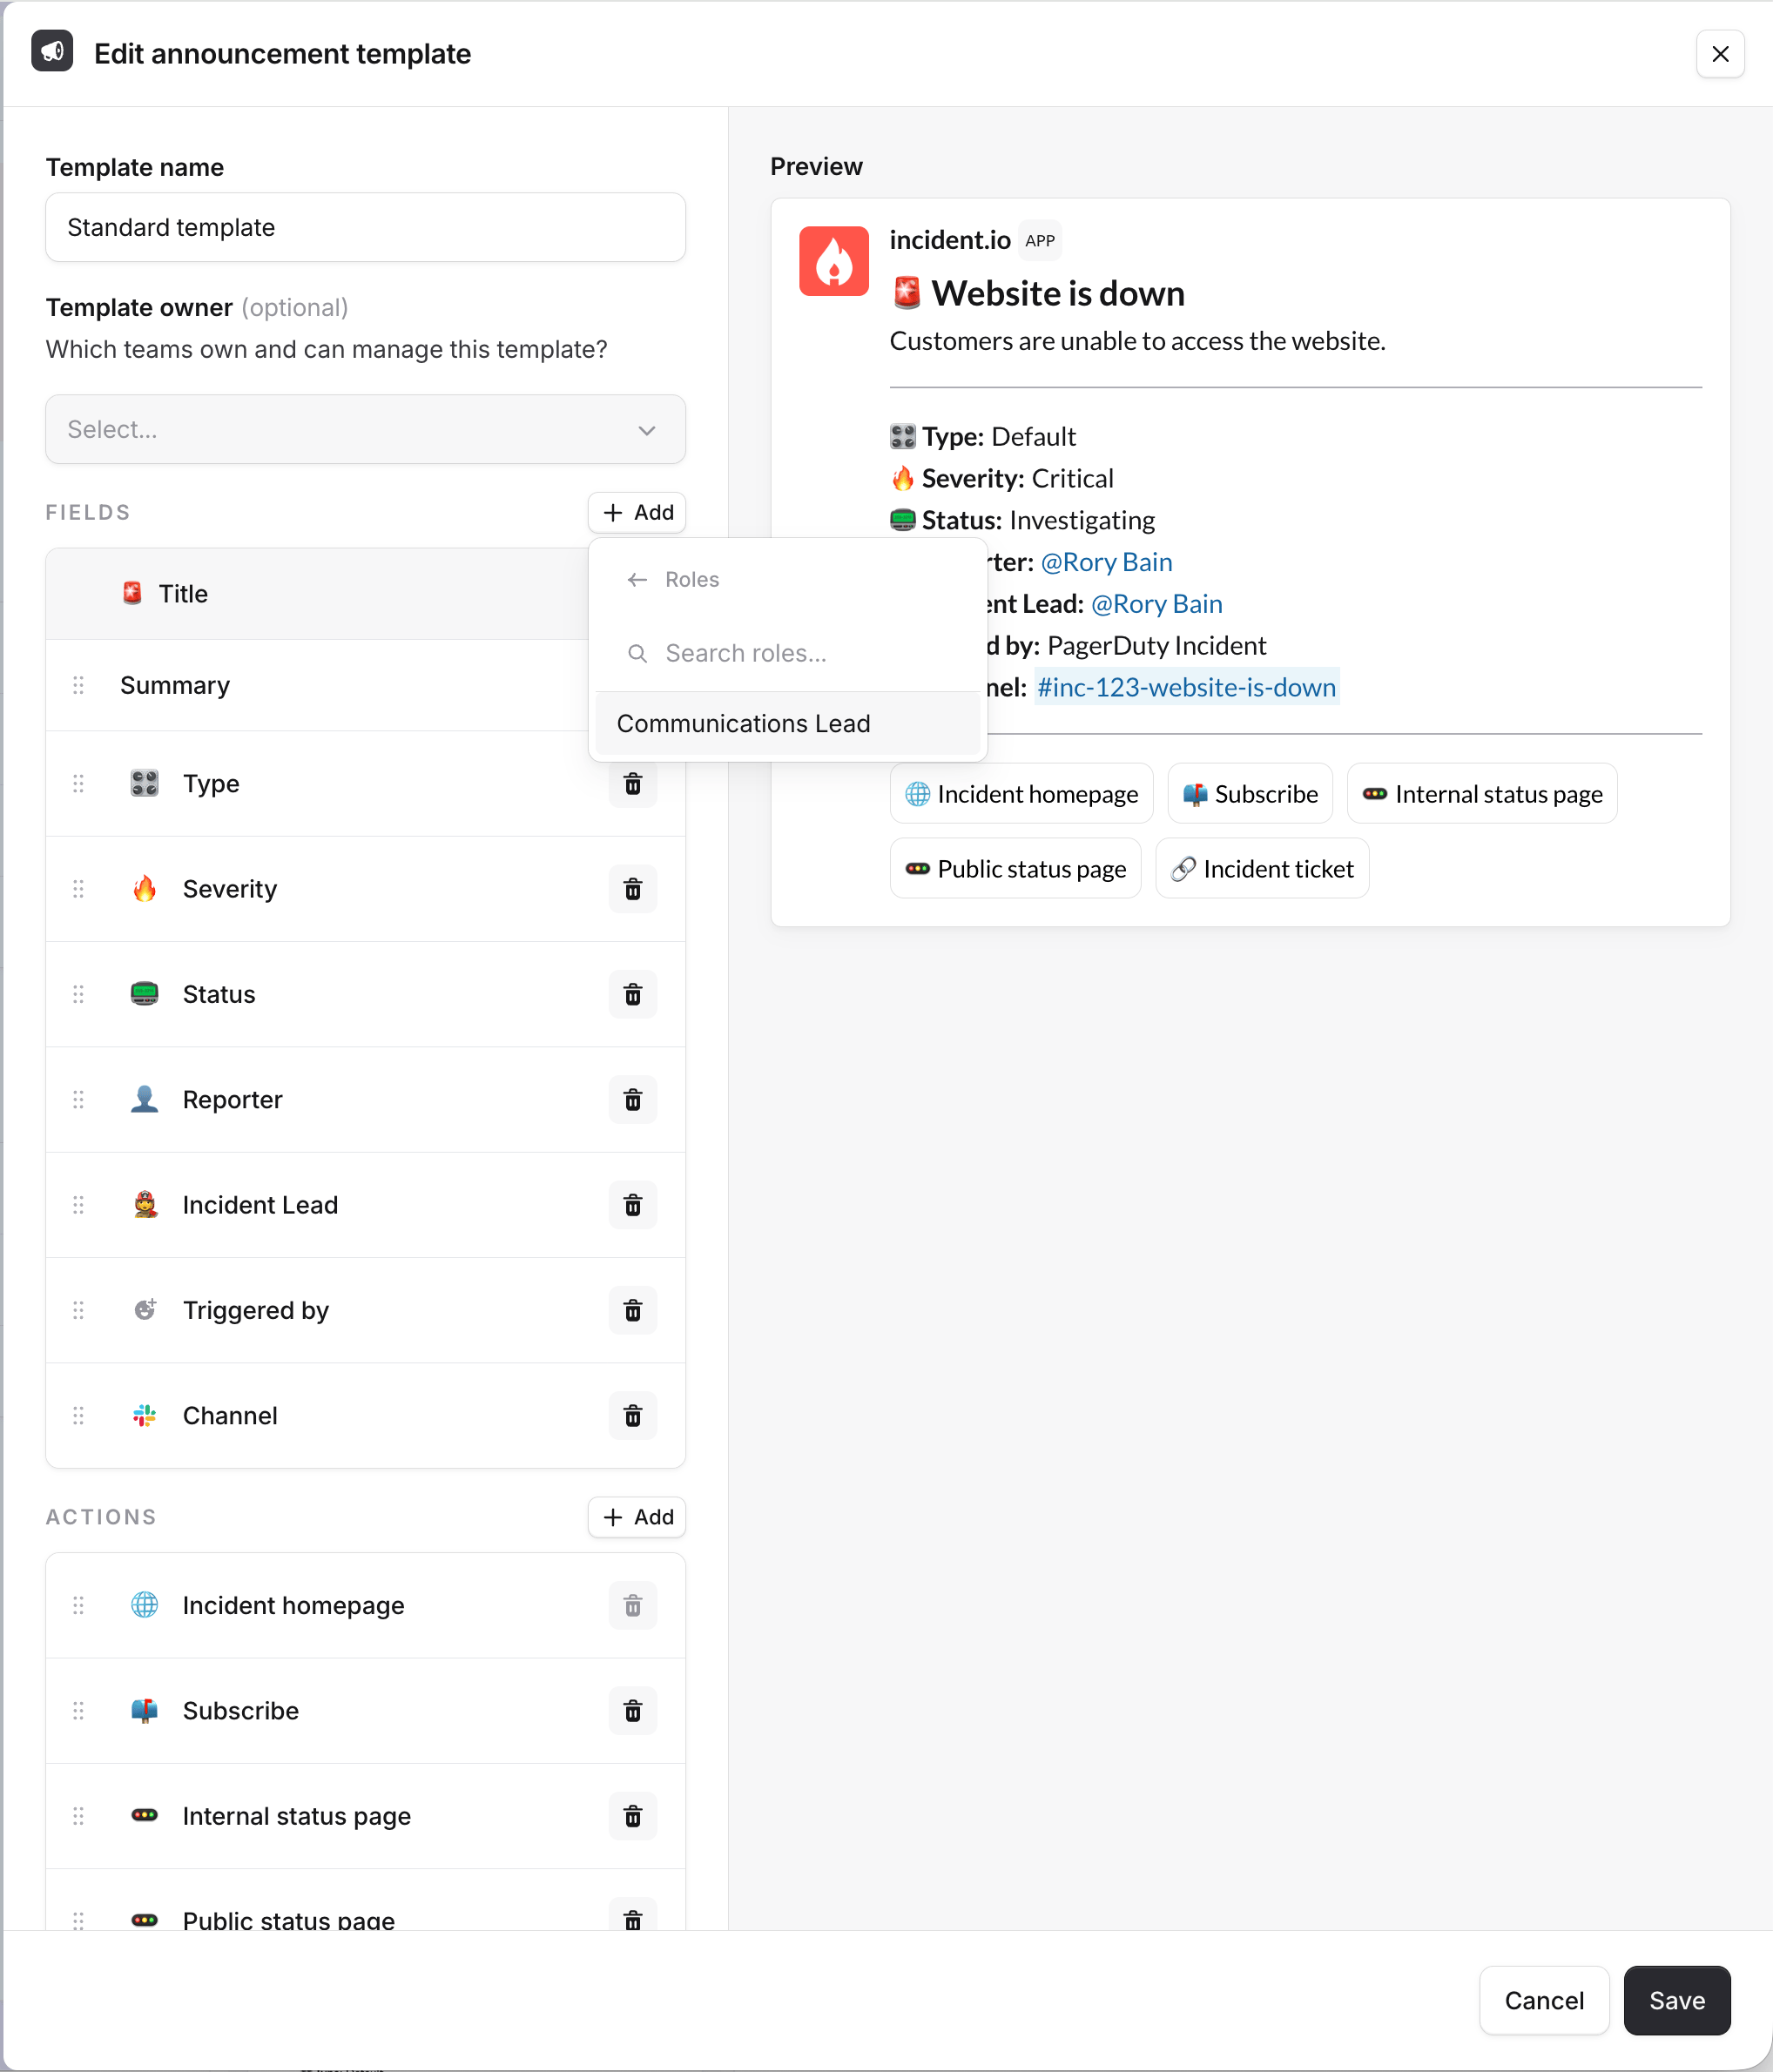This screenshot has height=2072, width=1773.
Task: Remove the Internal status page action
Action: (x=633, y=1816)
